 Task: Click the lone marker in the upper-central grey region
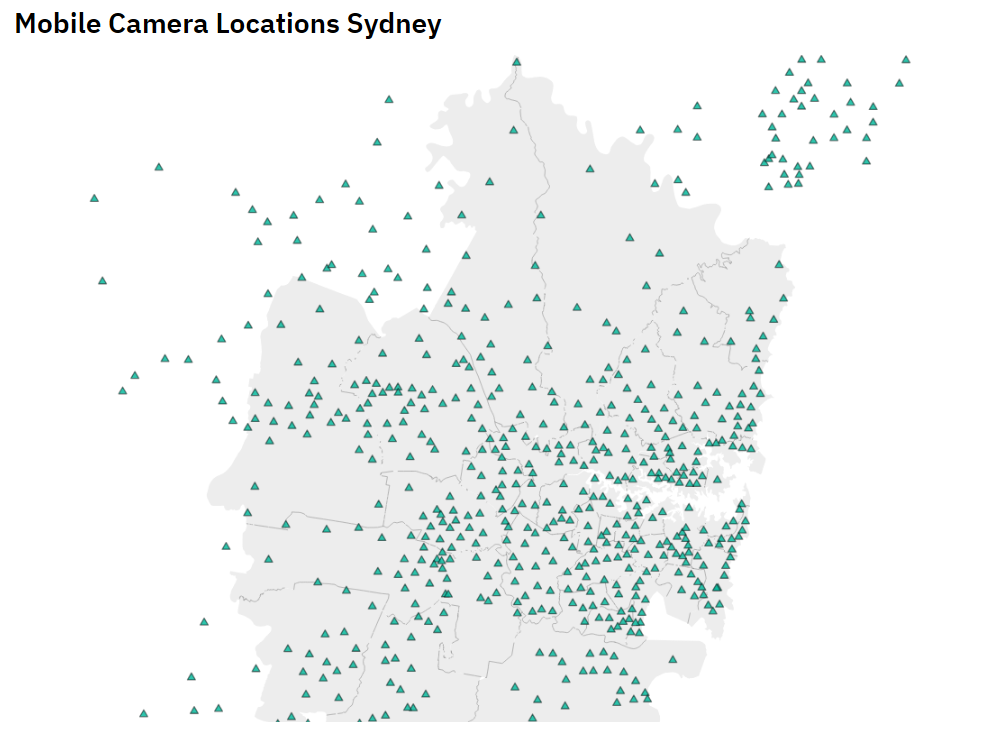tap(630, 238)
